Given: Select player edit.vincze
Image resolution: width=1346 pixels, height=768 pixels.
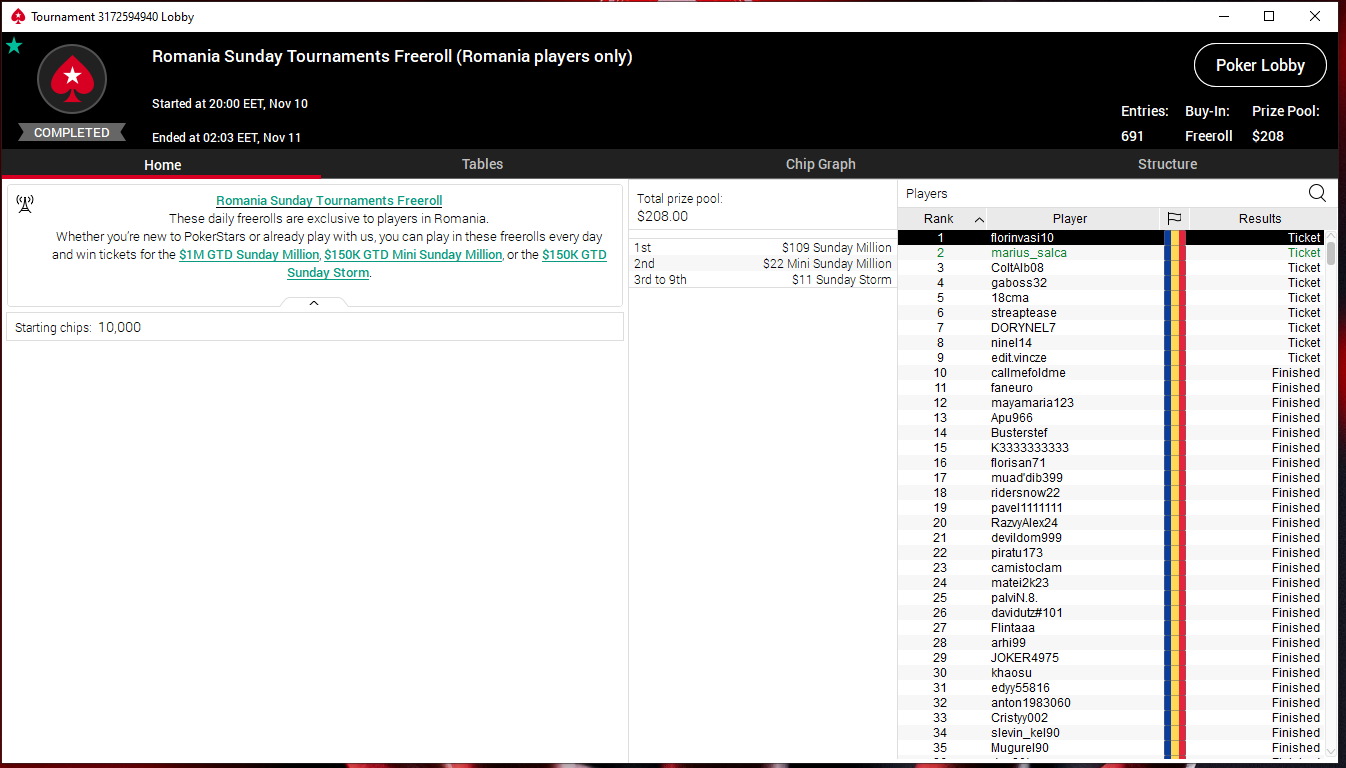Looking at the screenshot, I should coord(1111,358).
